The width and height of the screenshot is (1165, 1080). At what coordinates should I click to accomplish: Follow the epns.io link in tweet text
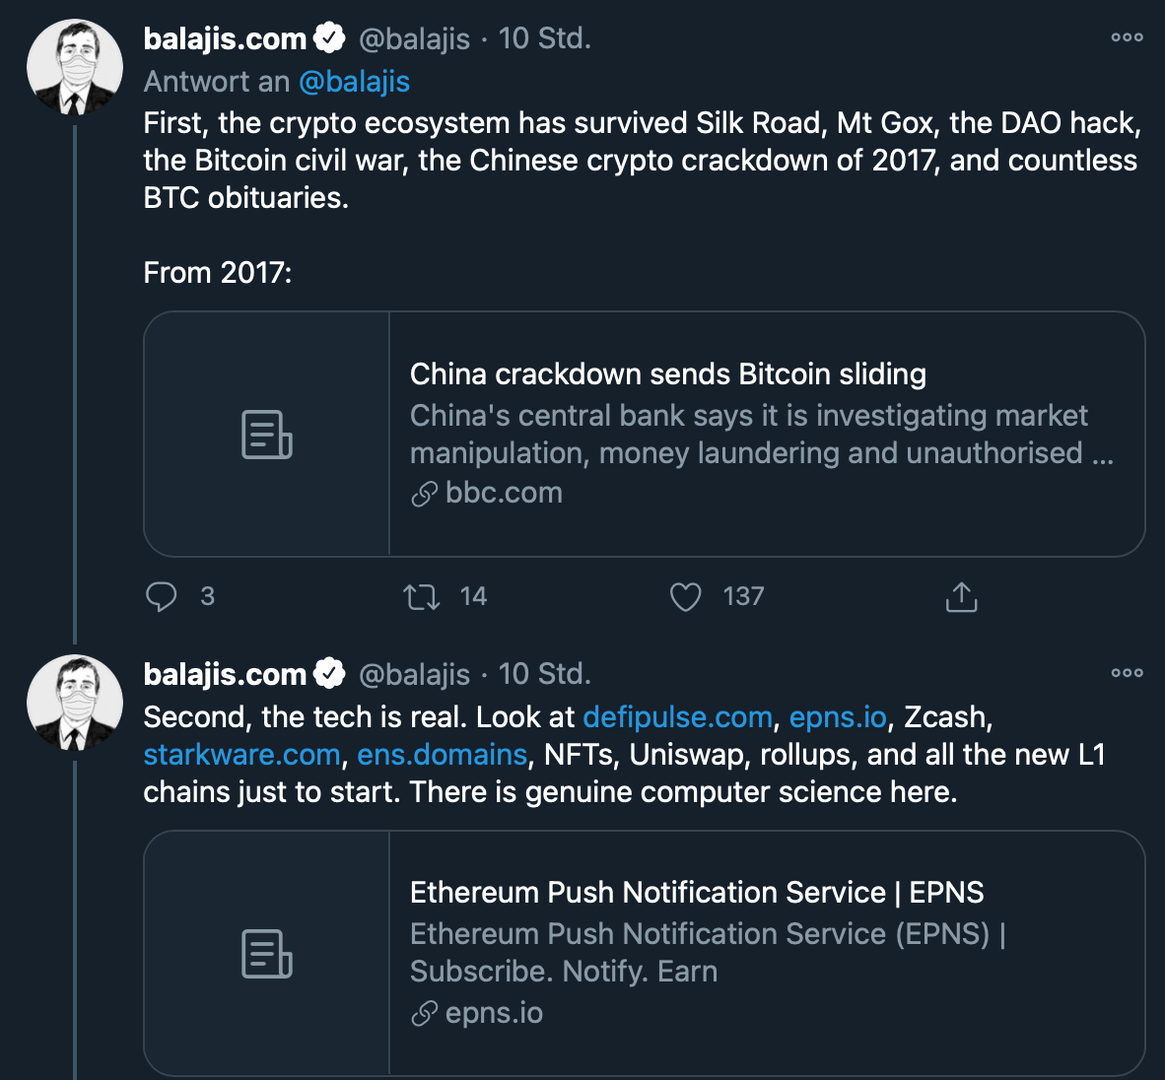[x=837, y=717]
